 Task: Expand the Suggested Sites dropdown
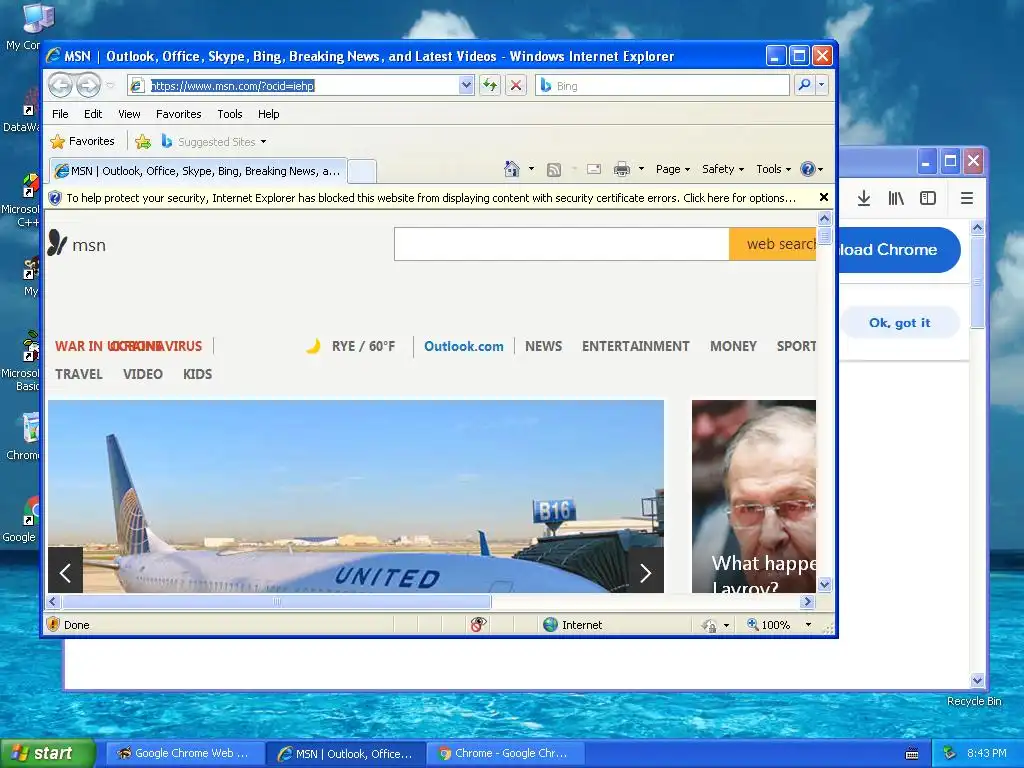tap(263, 142)
